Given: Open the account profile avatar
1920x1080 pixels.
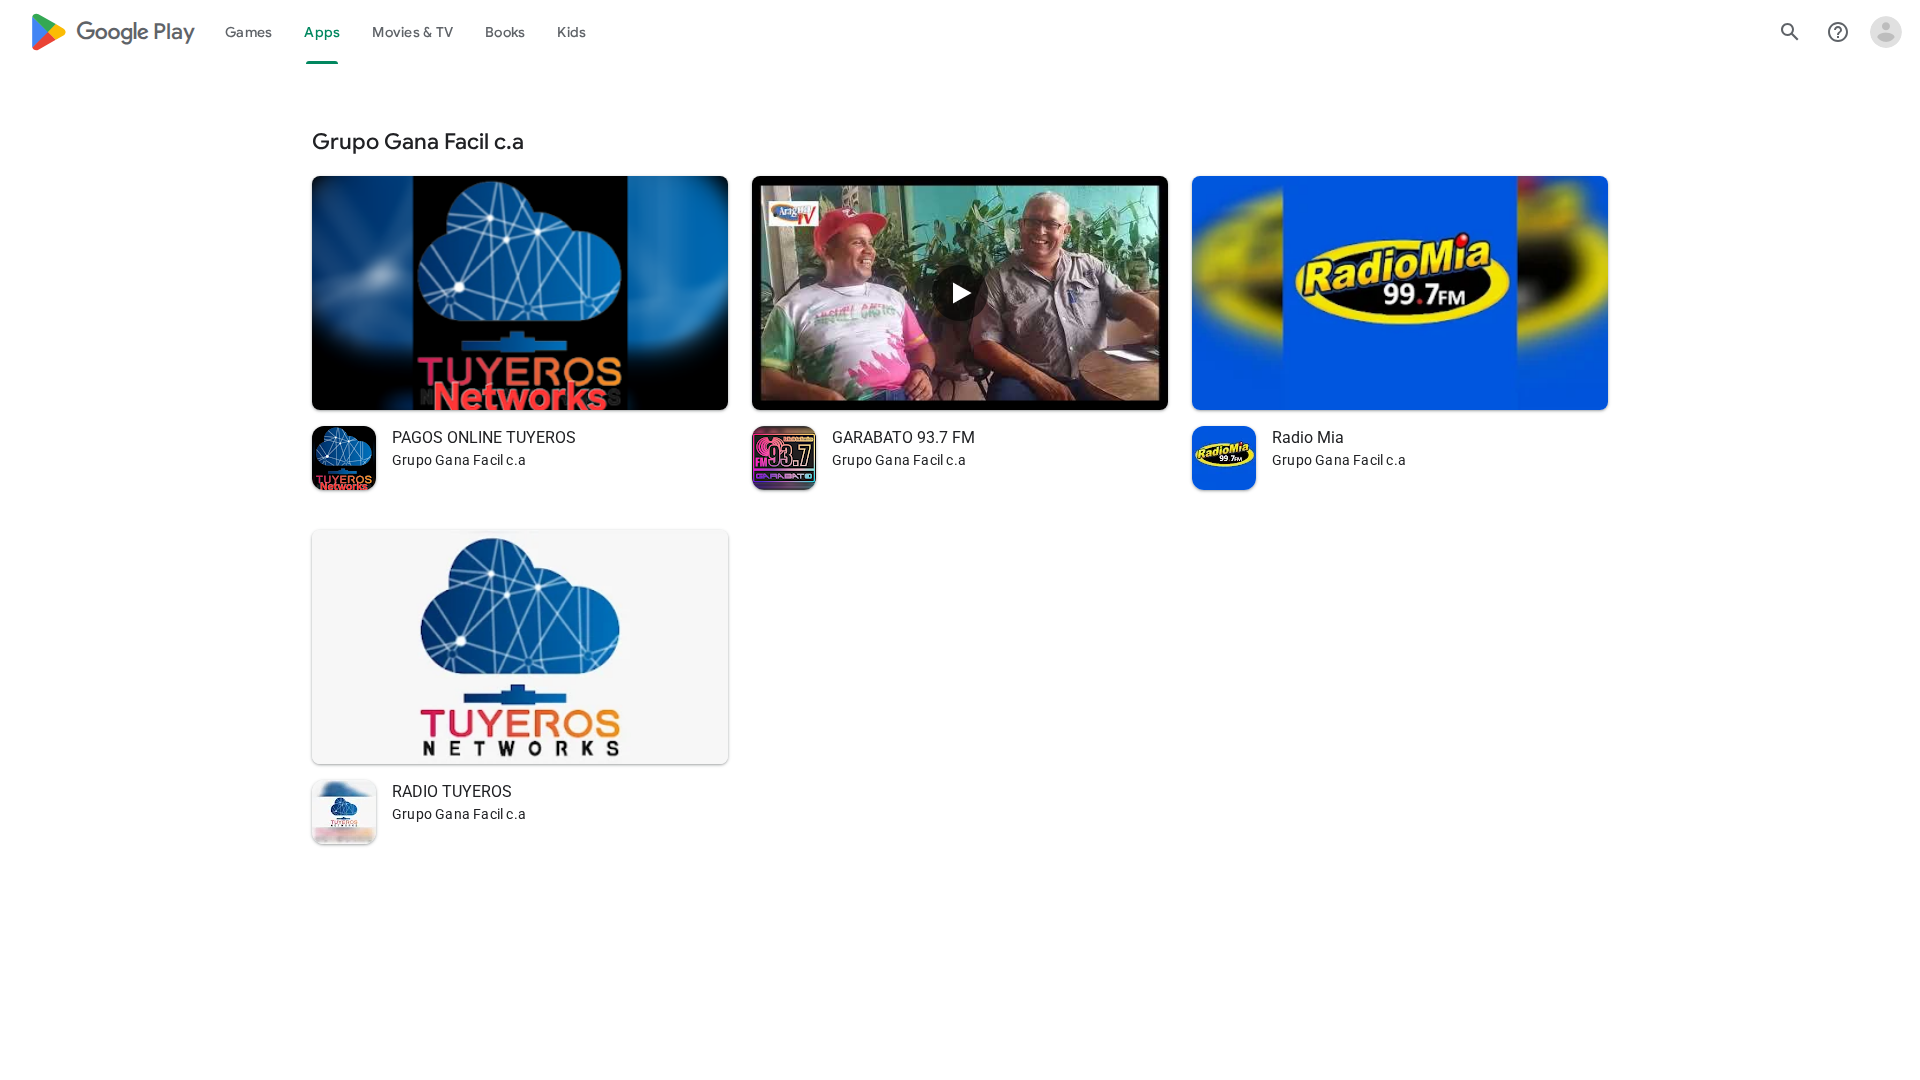Looking at the screenshot, I should 1886,32.
